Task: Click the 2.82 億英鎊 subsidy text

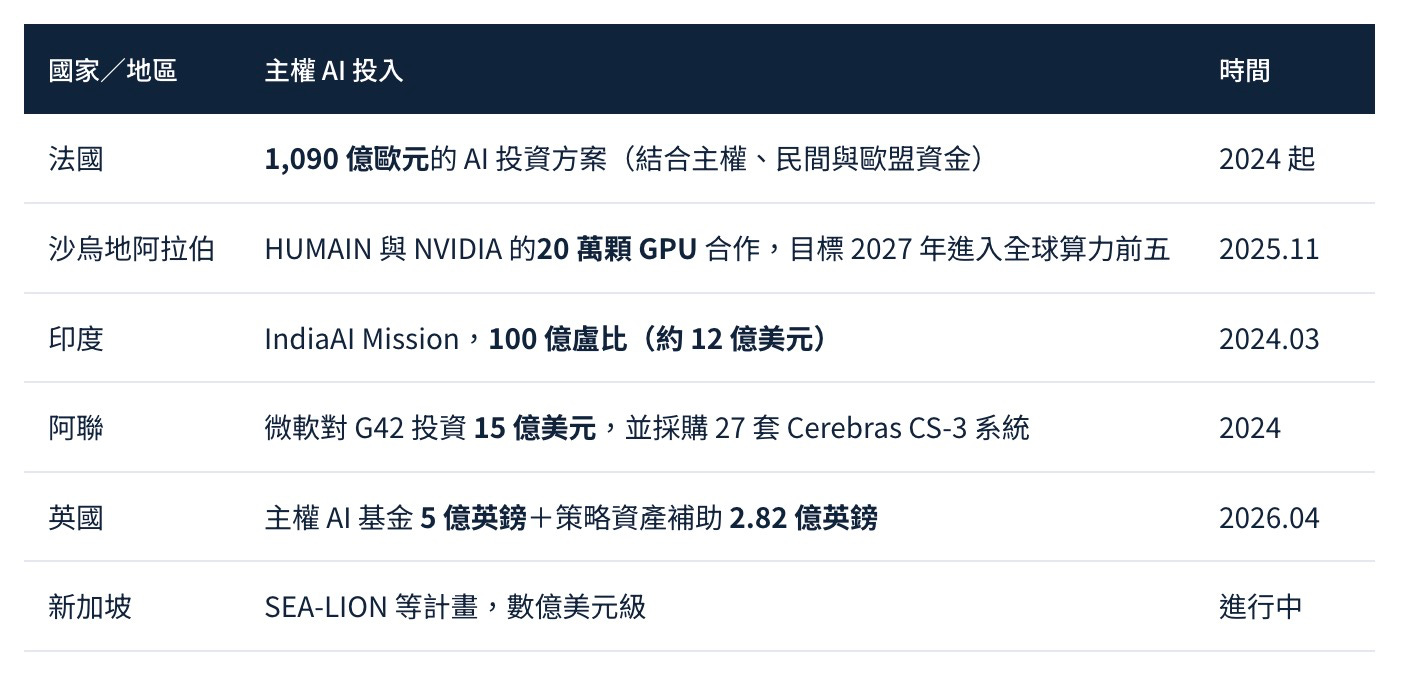Action: 803,518
